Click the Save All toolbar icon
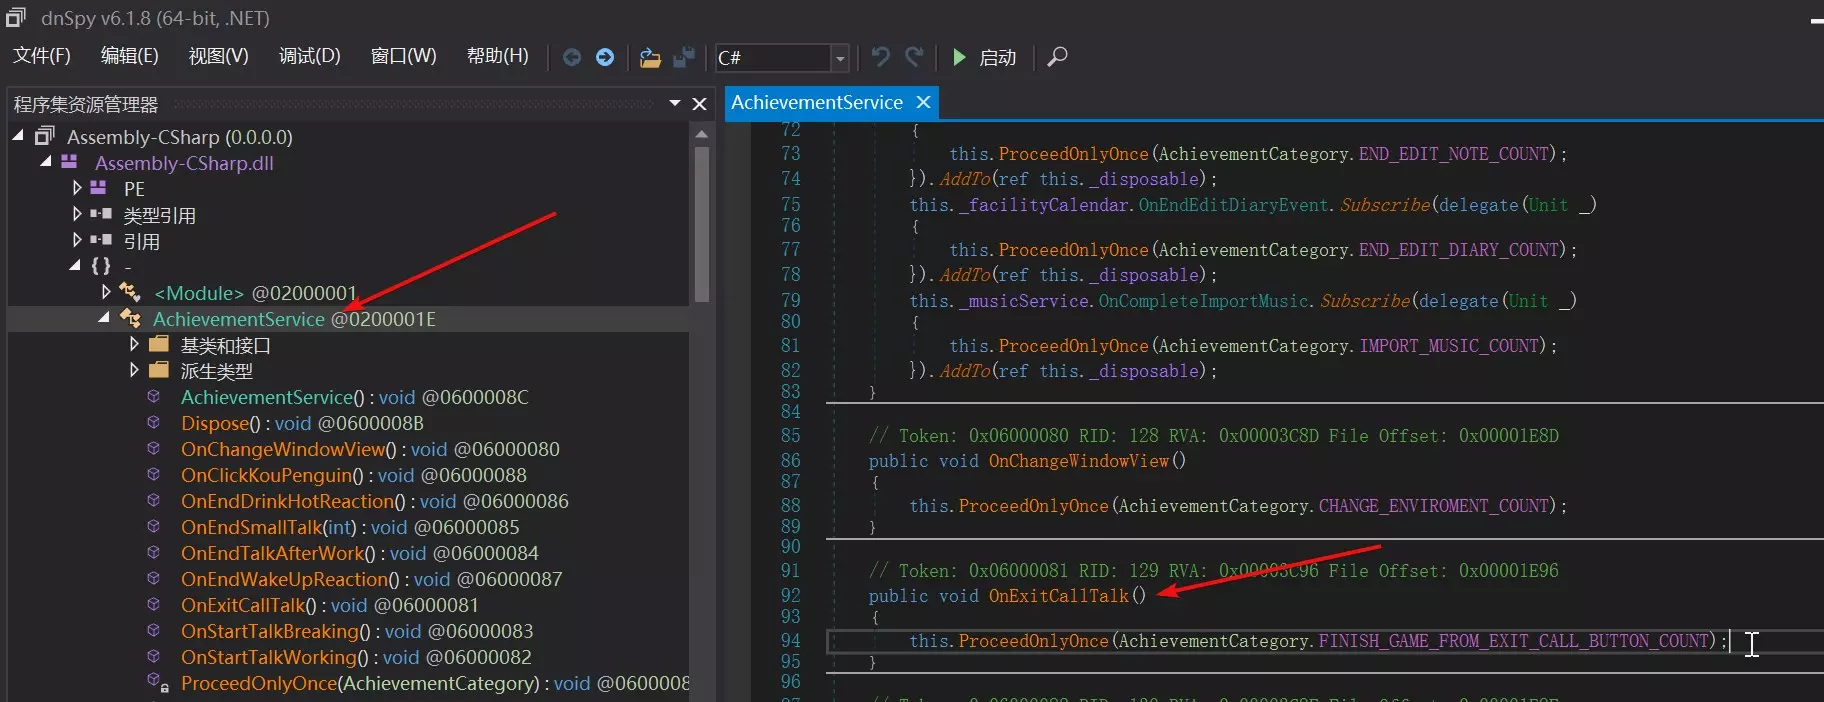 (x=684, y=57)
